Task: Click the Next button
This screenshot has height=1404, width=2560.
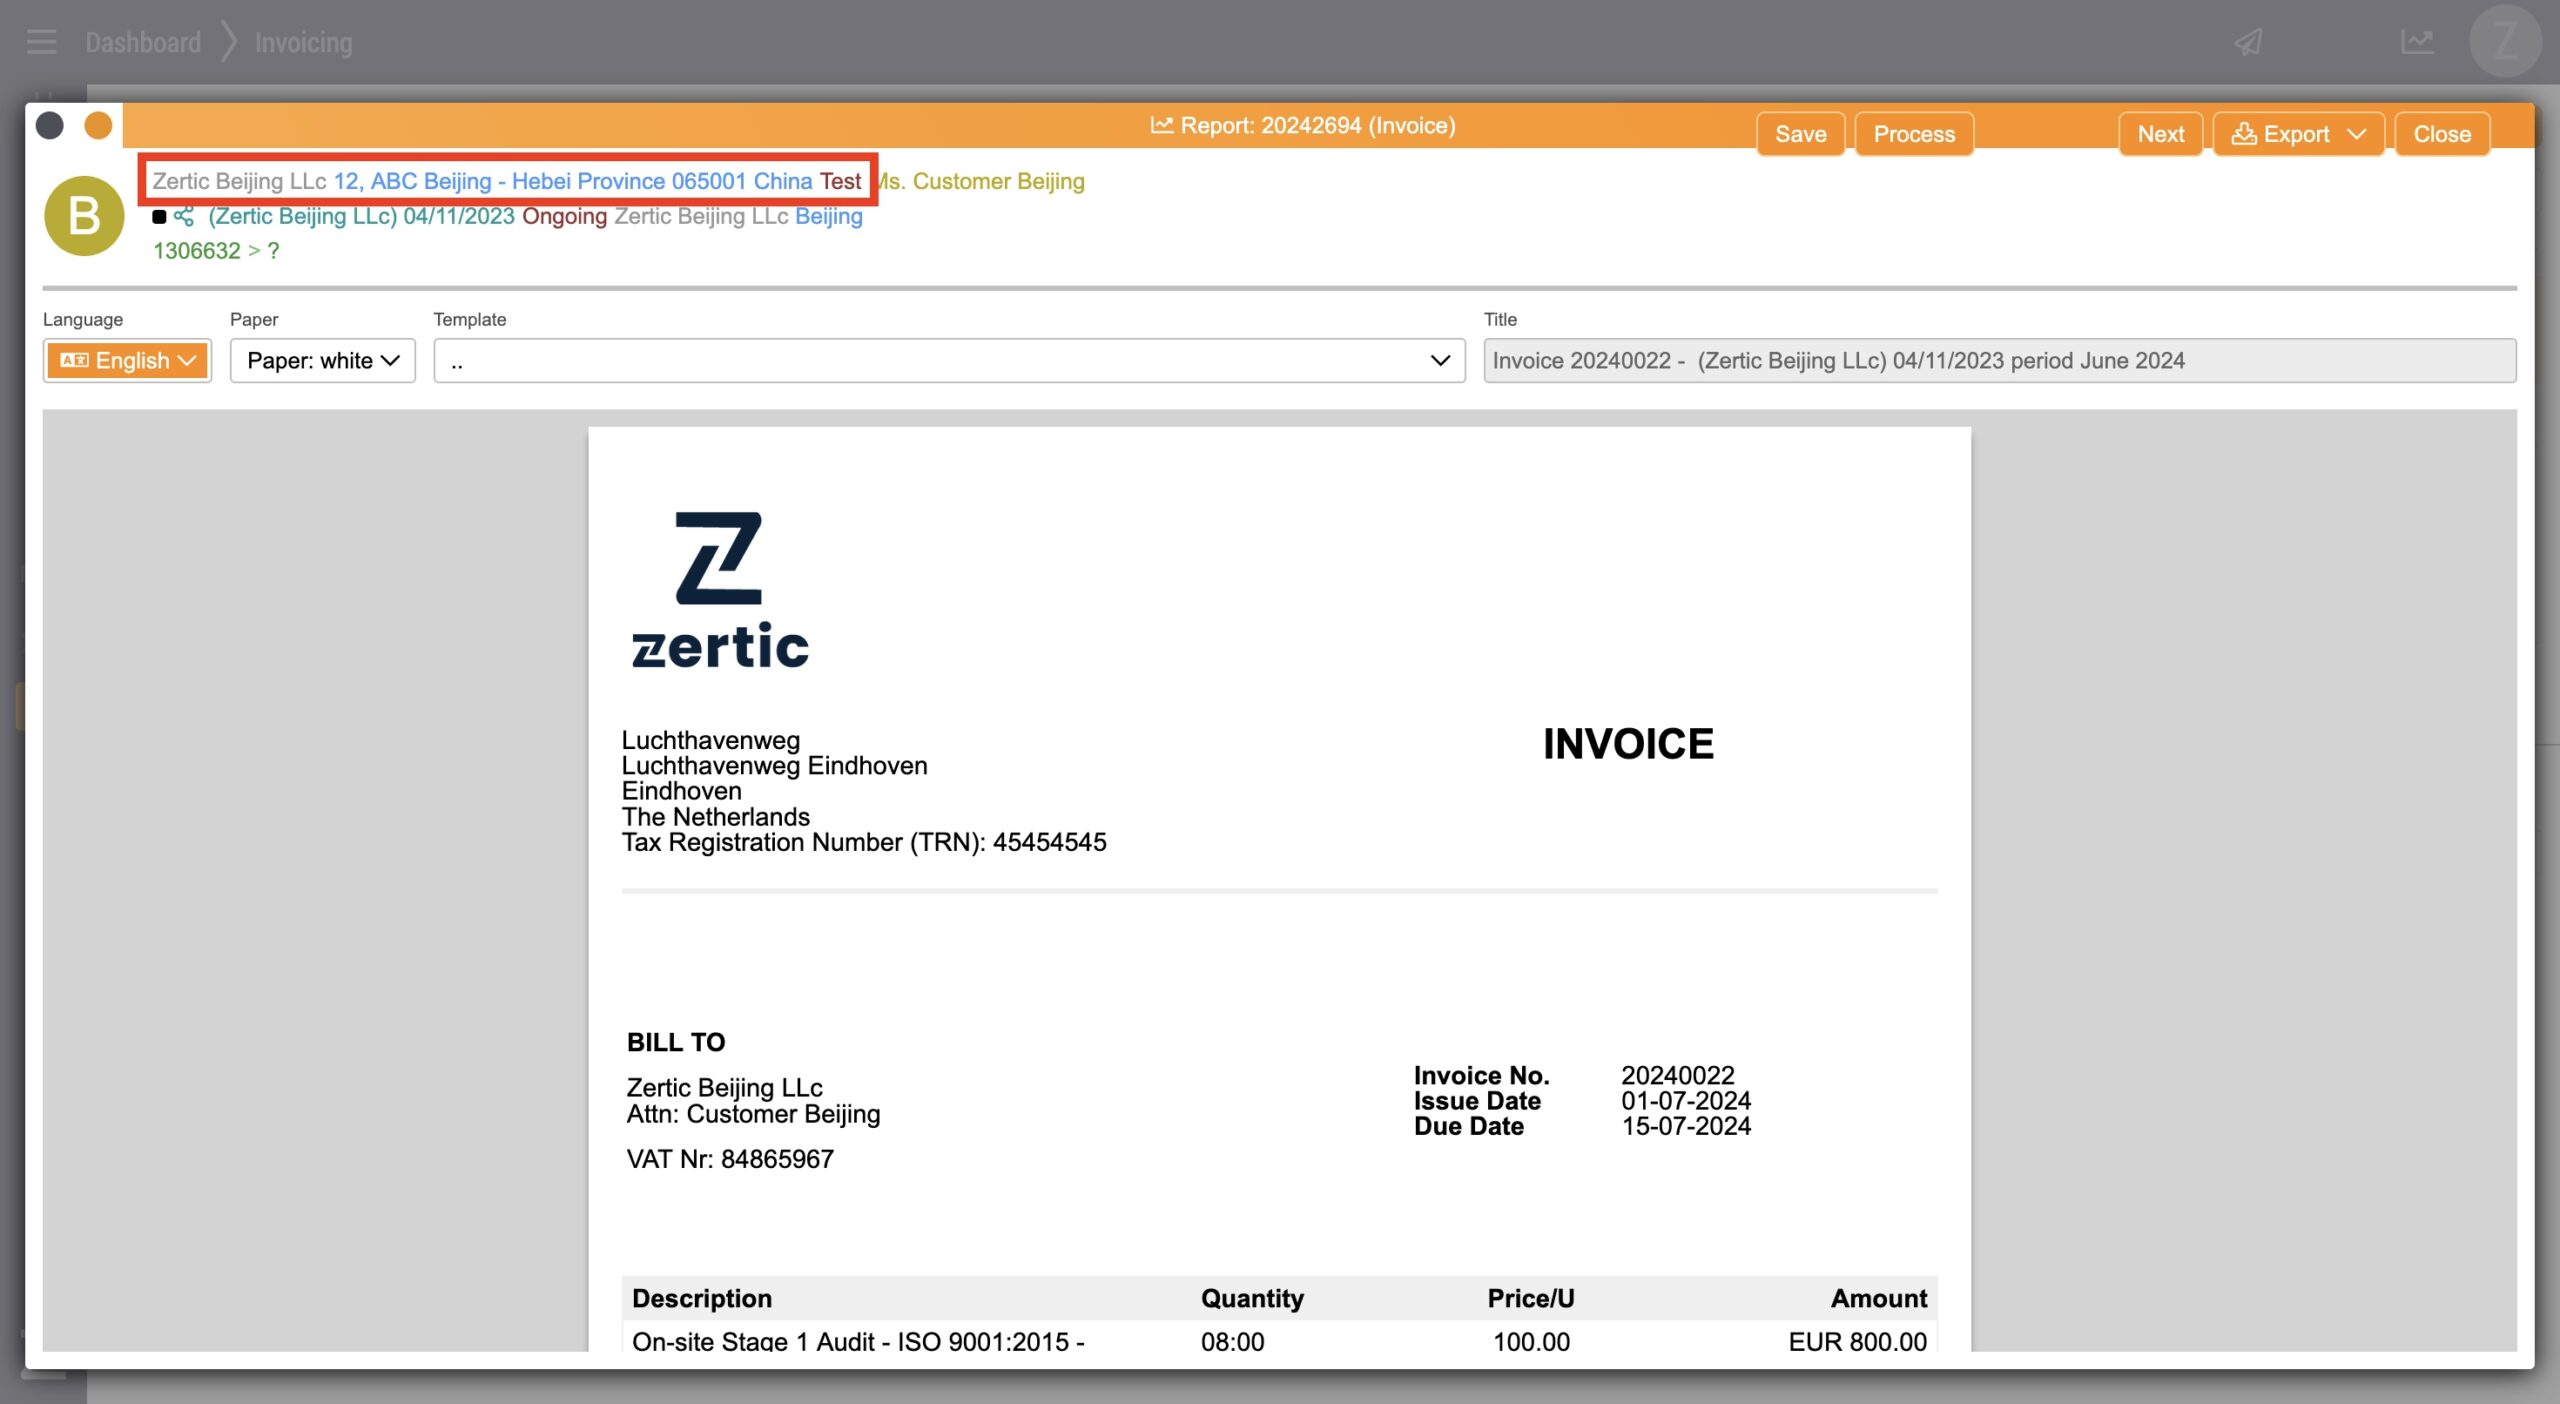Action: tap(2160, 134)
